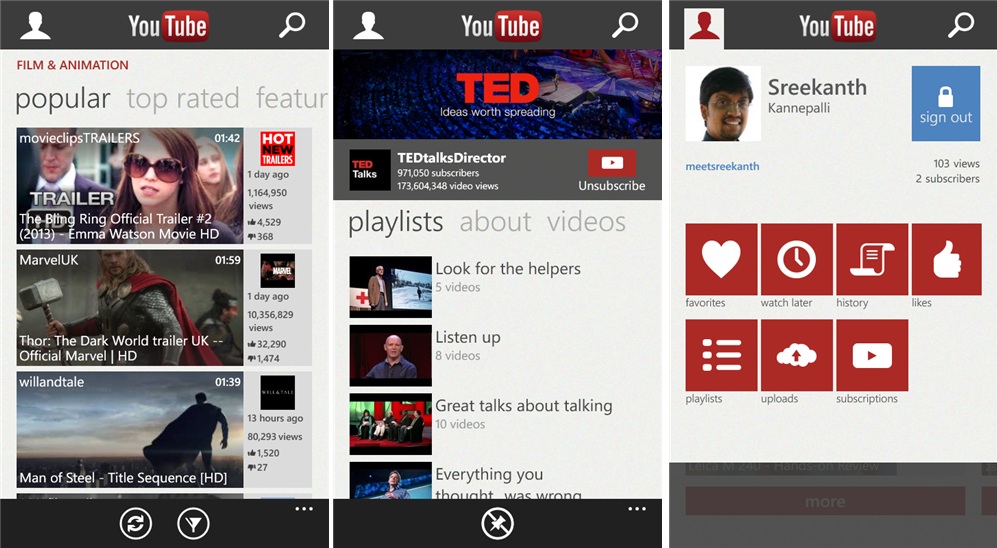
Task: Switch to the about tab on TED channel
Action: pos(495,222)
